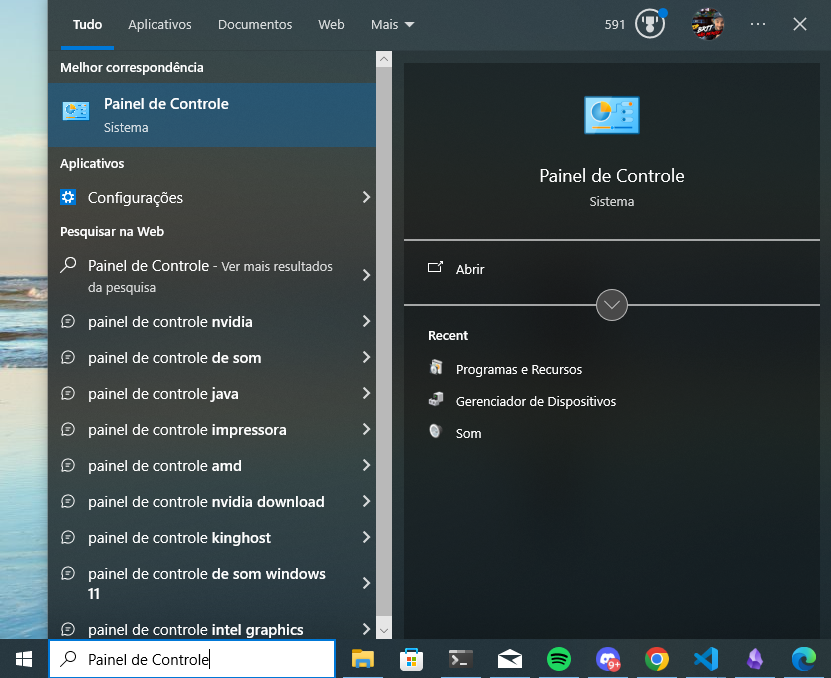Expand more actions with down chevron
The height and width of the screenshot is (678, 831).
click(x=611, y=304)
